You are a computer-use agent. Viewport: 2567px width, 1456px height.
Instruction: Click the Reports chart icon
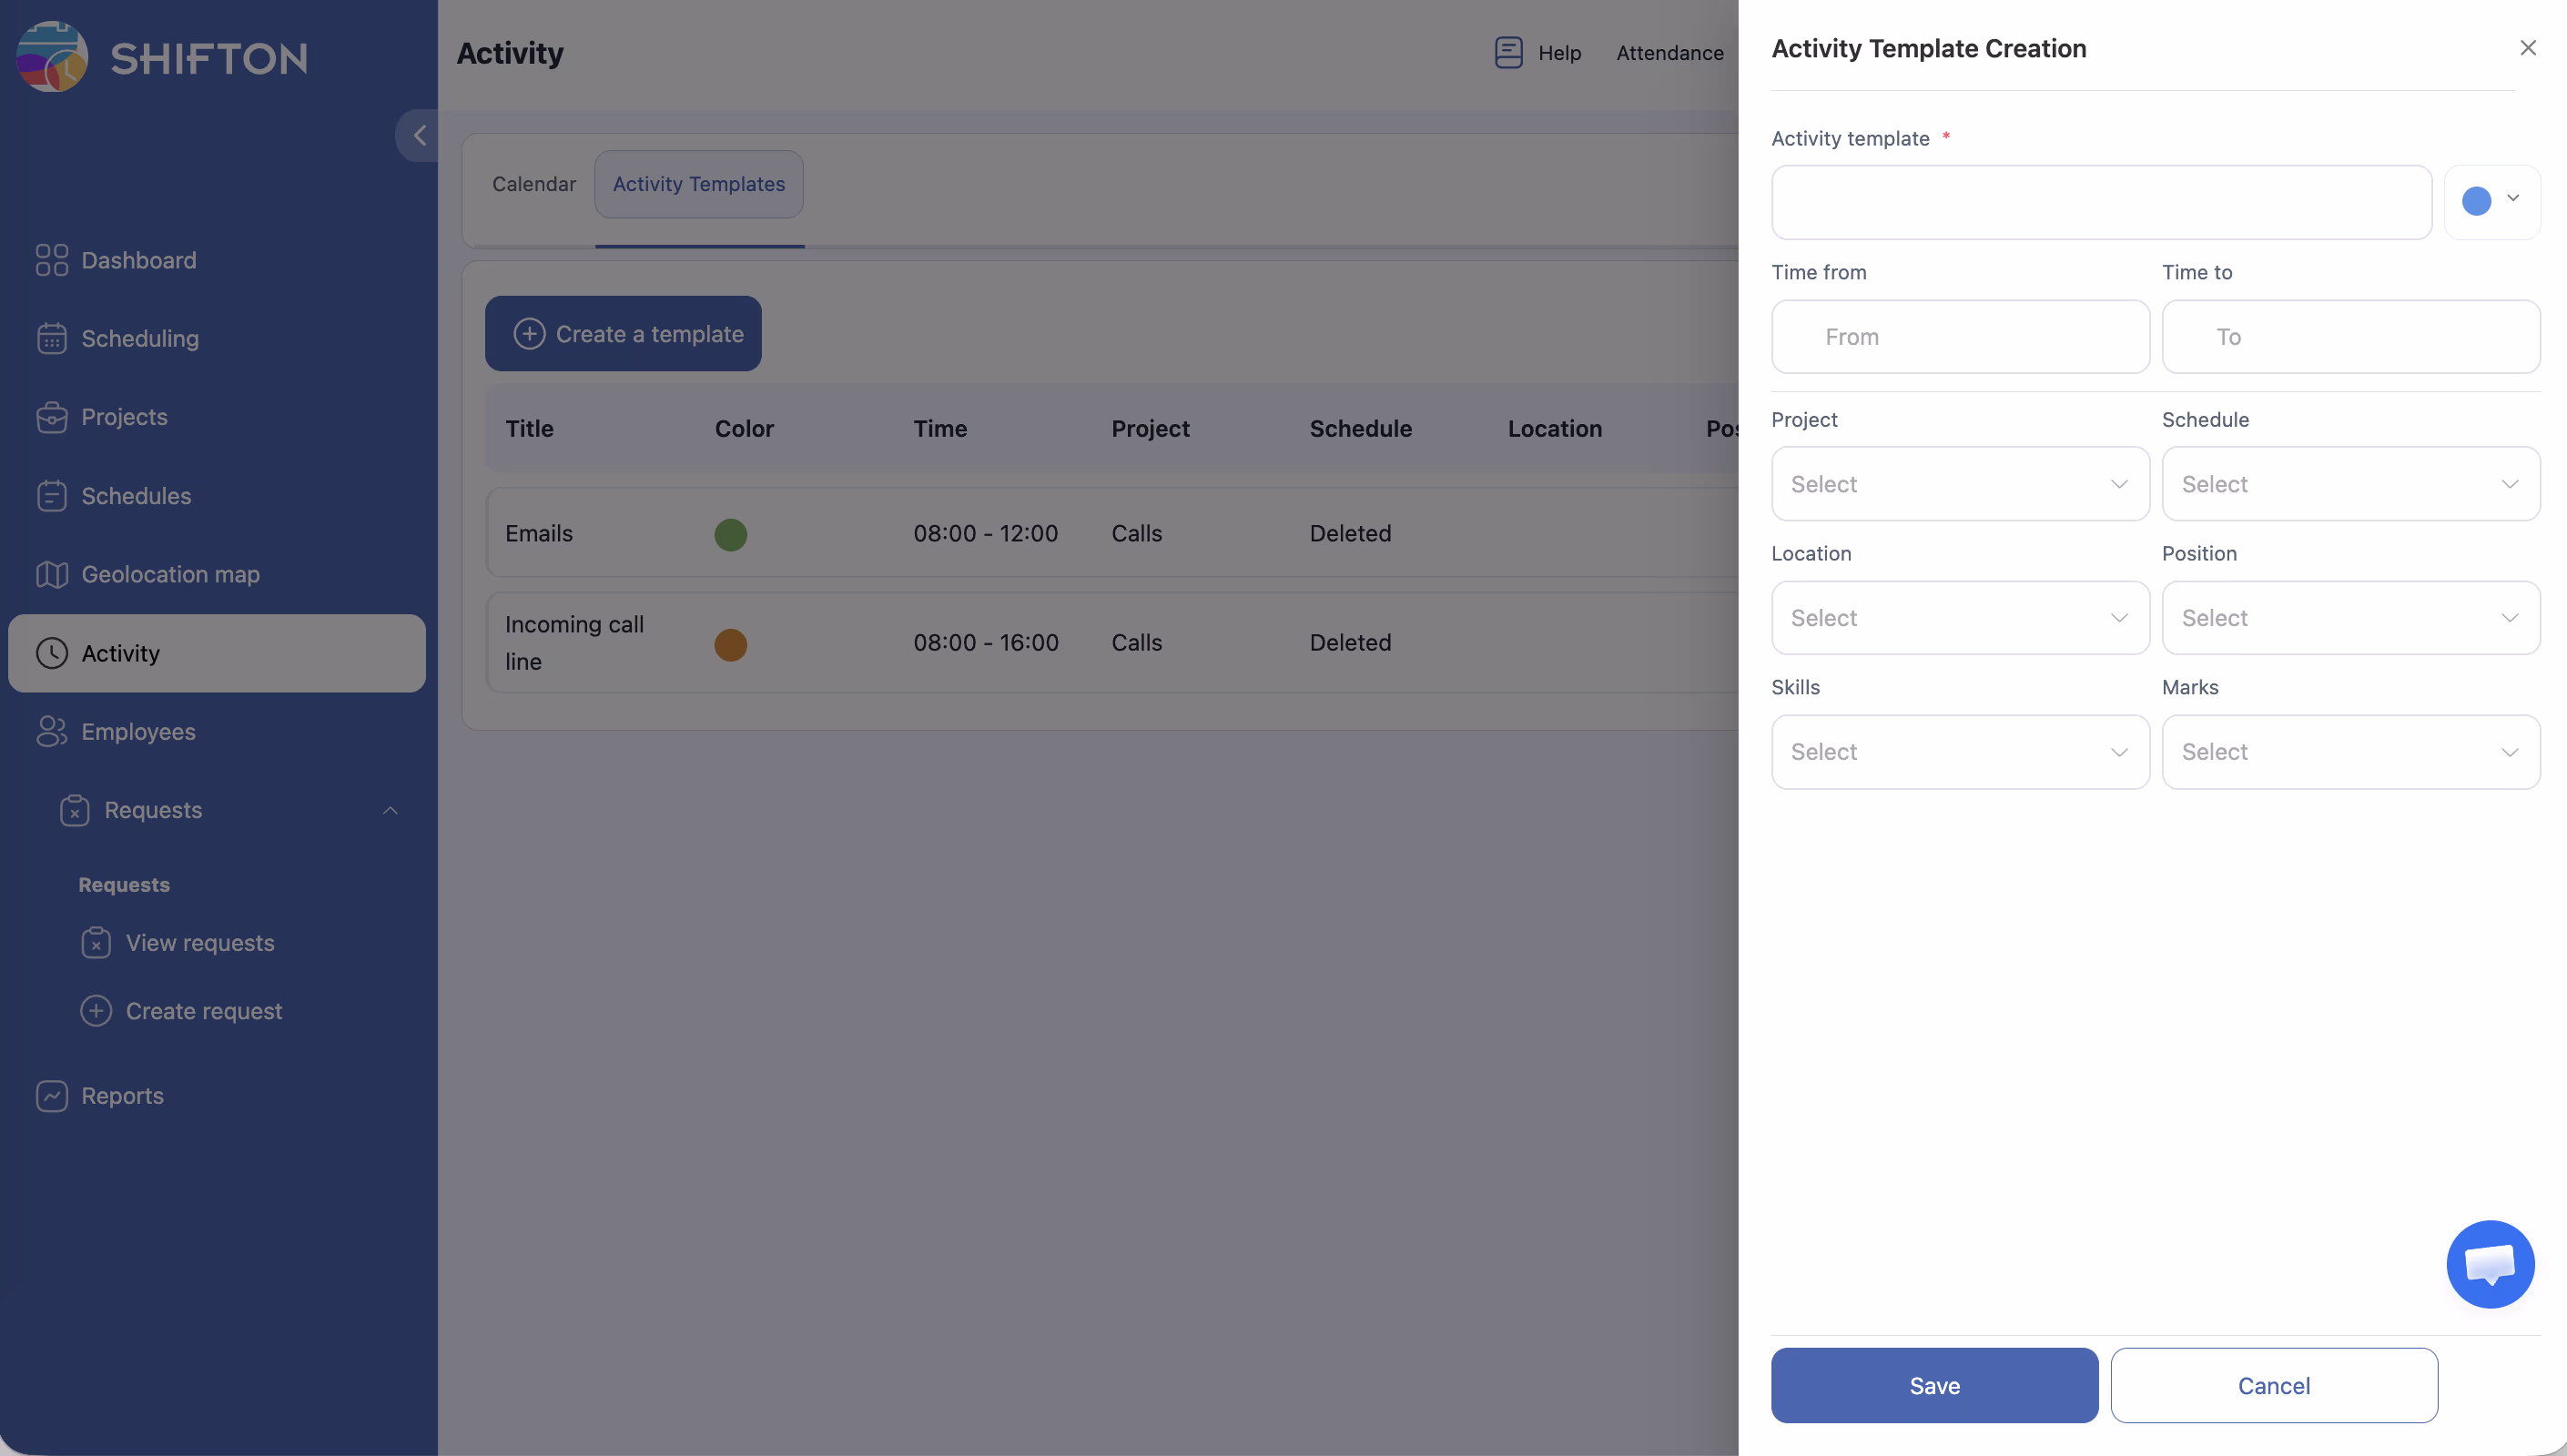(52, 1096)
